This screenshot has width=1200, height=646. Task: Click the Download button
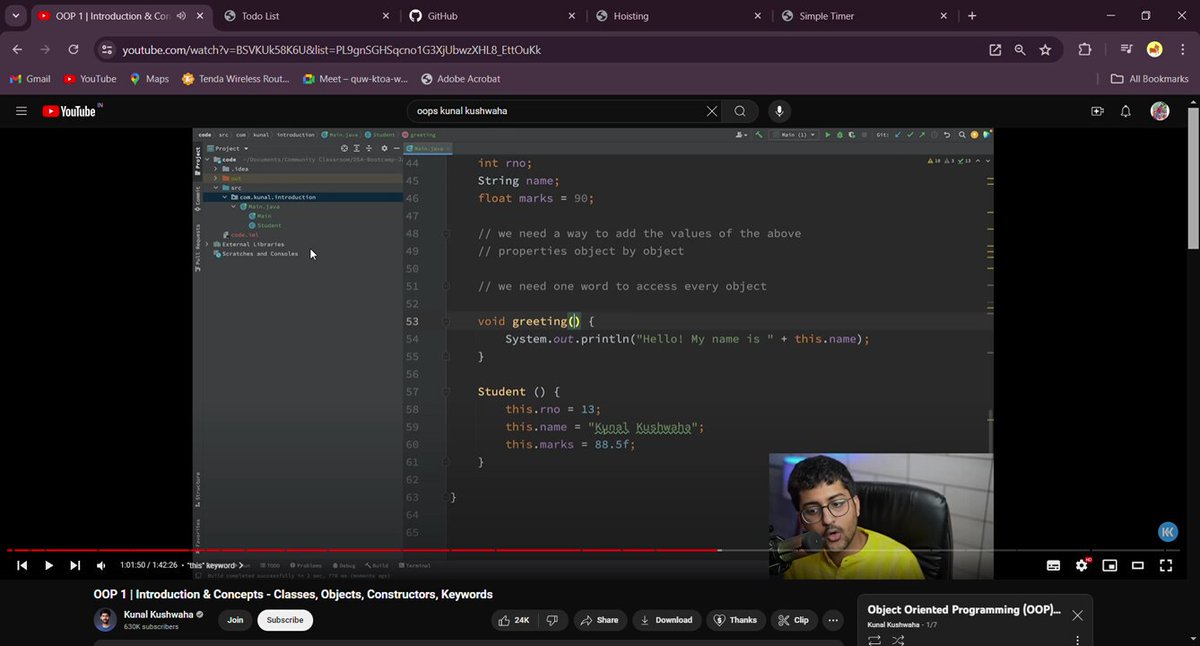point(666,620)
